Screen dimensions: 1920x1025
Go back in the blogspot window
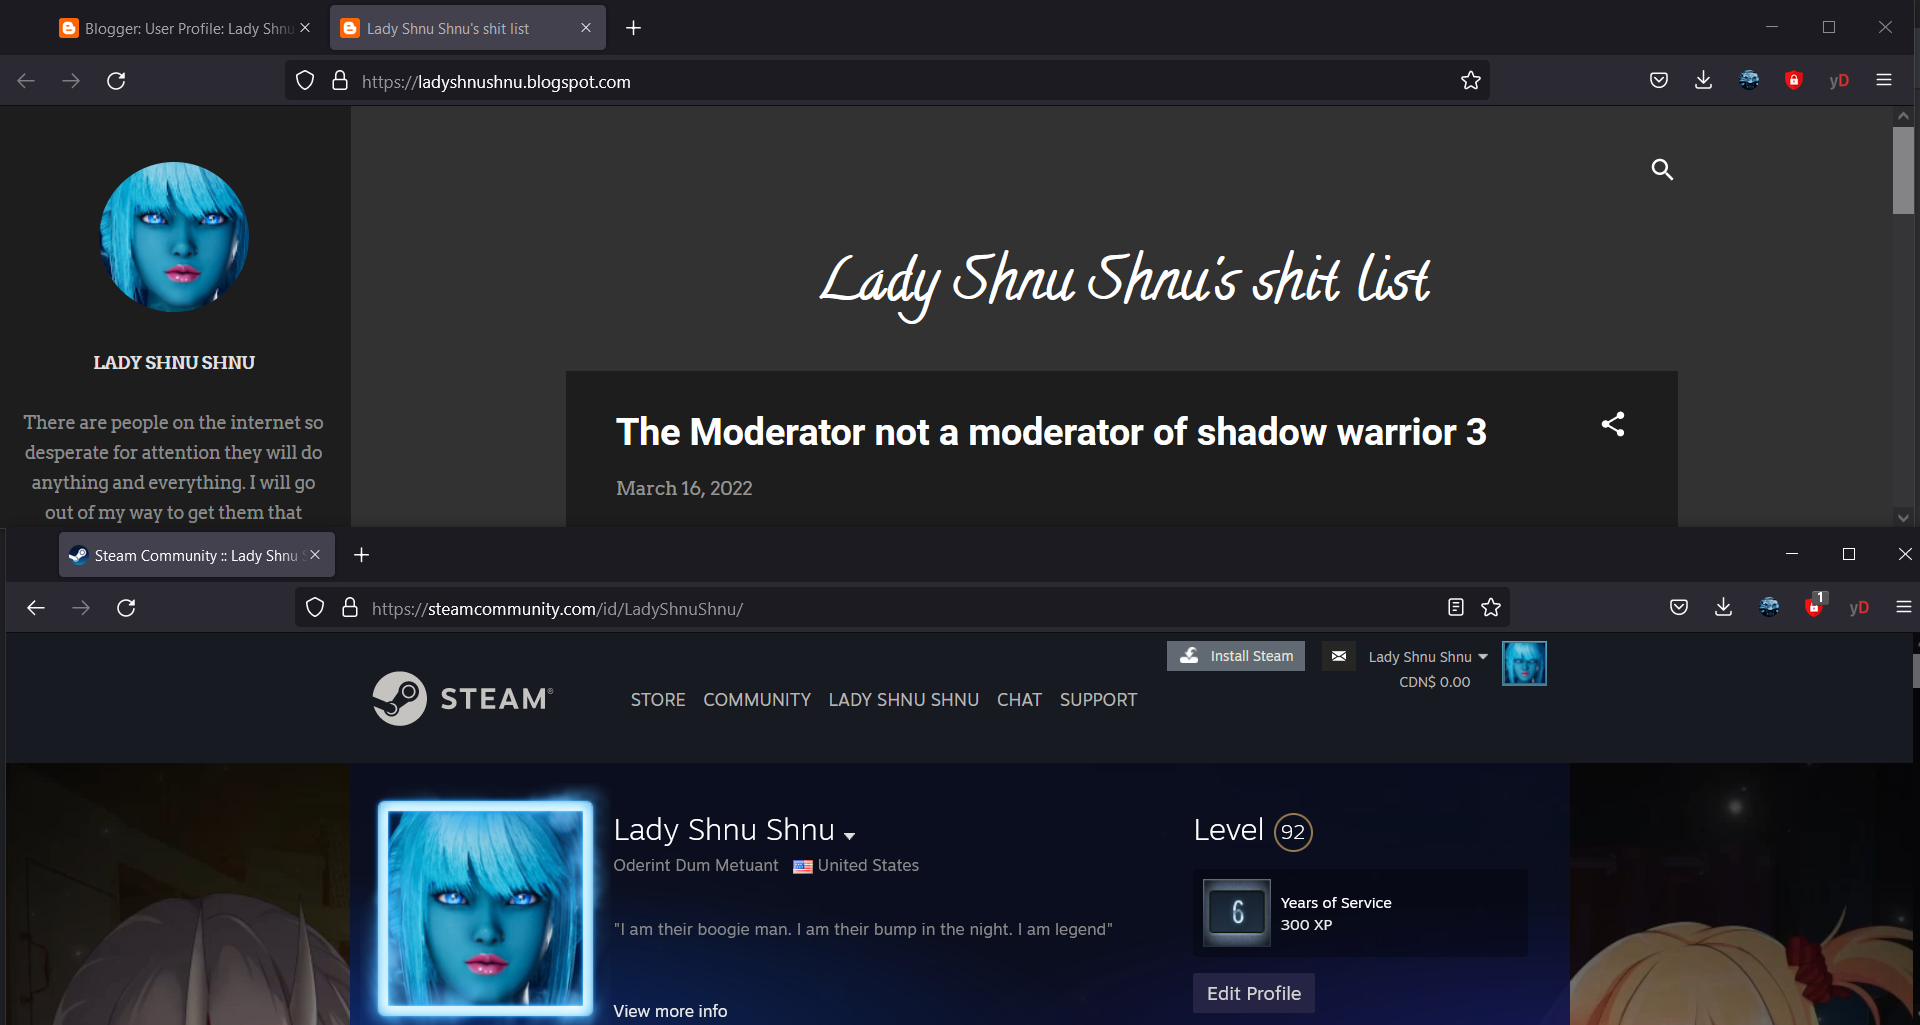point(26,81)
